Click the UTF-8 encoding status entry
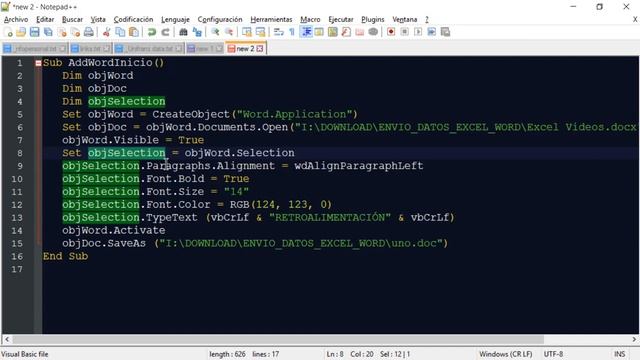640x360 pixels. (553, 354)
